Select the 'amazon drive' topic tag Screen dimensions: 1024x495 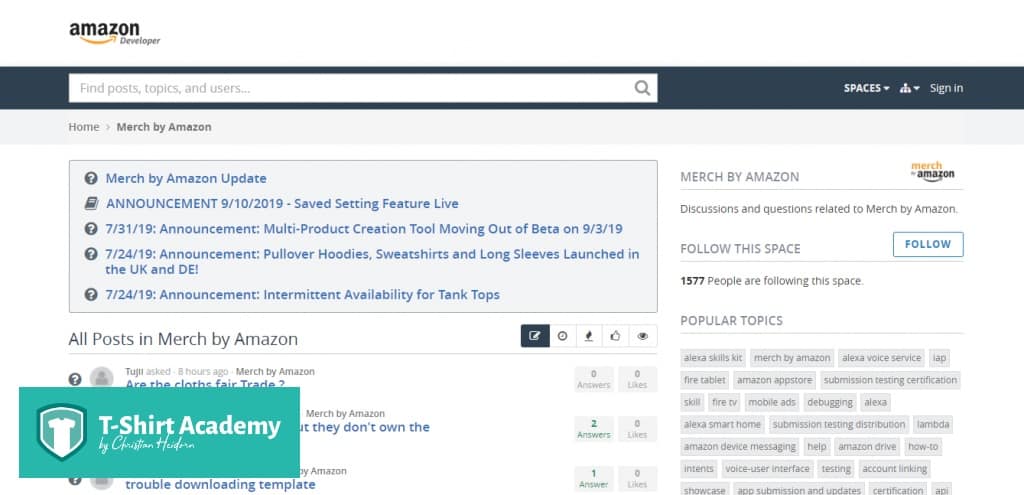click(867, 447)
